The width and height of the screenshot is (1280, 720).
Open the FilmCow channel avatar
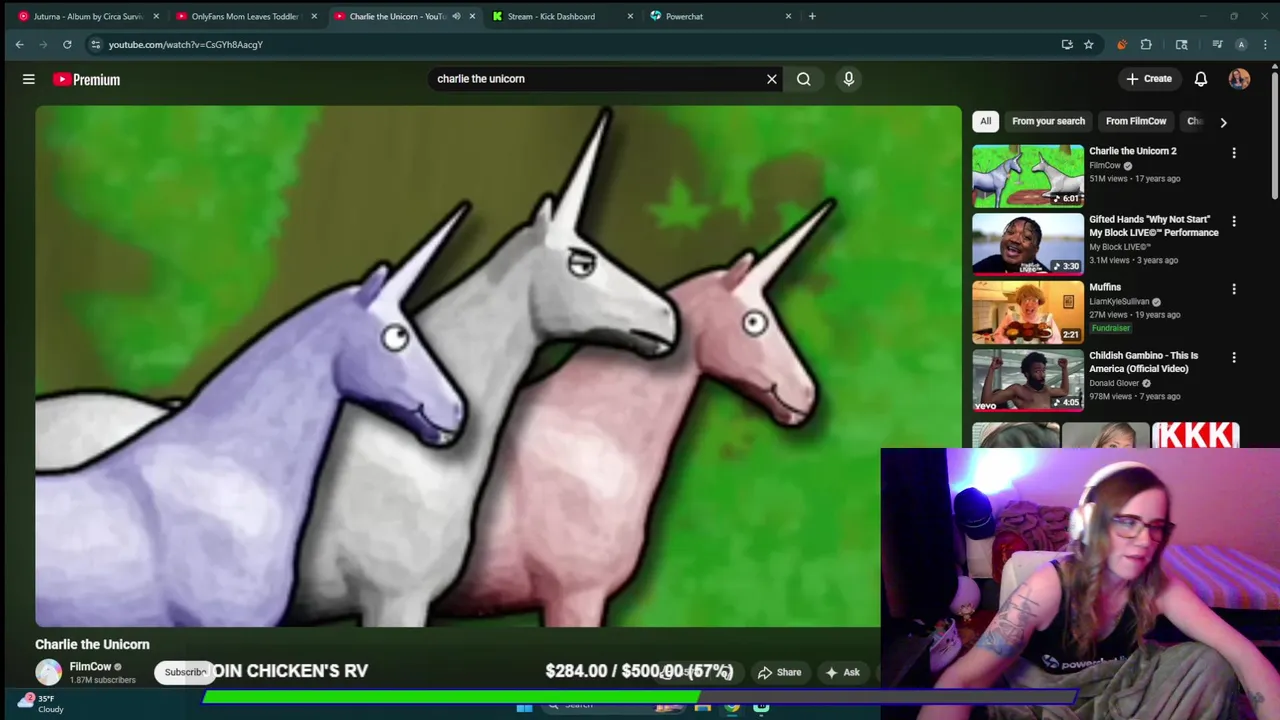click(49, 672)
